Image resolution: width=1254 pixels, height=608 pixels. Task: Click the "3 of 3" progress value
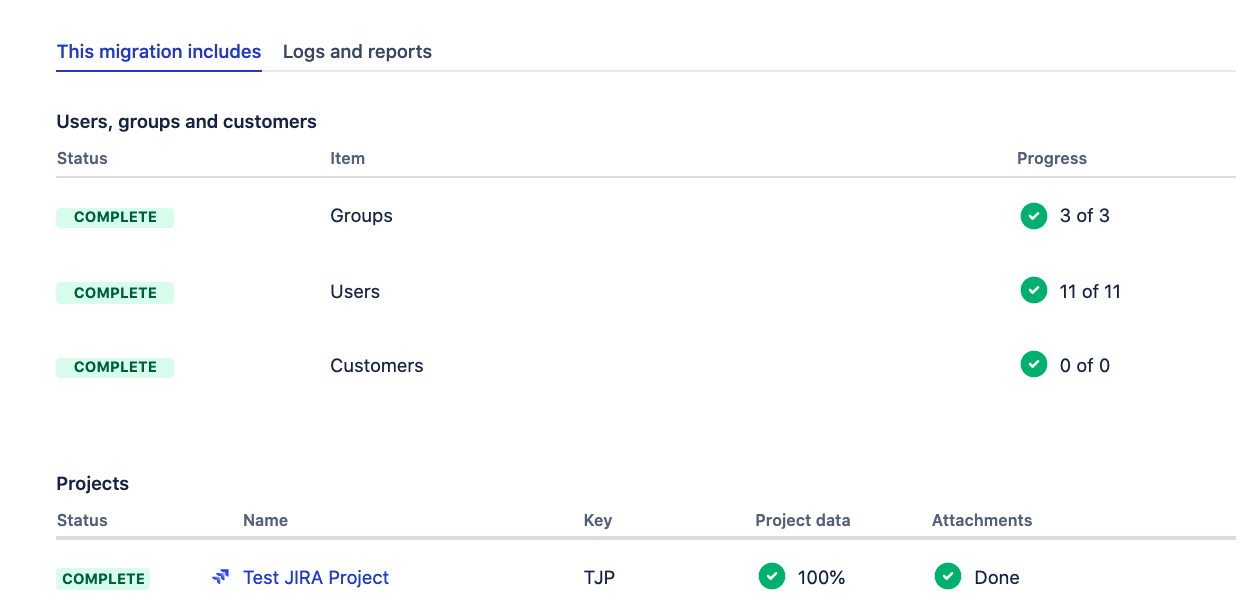[1085, 216]
